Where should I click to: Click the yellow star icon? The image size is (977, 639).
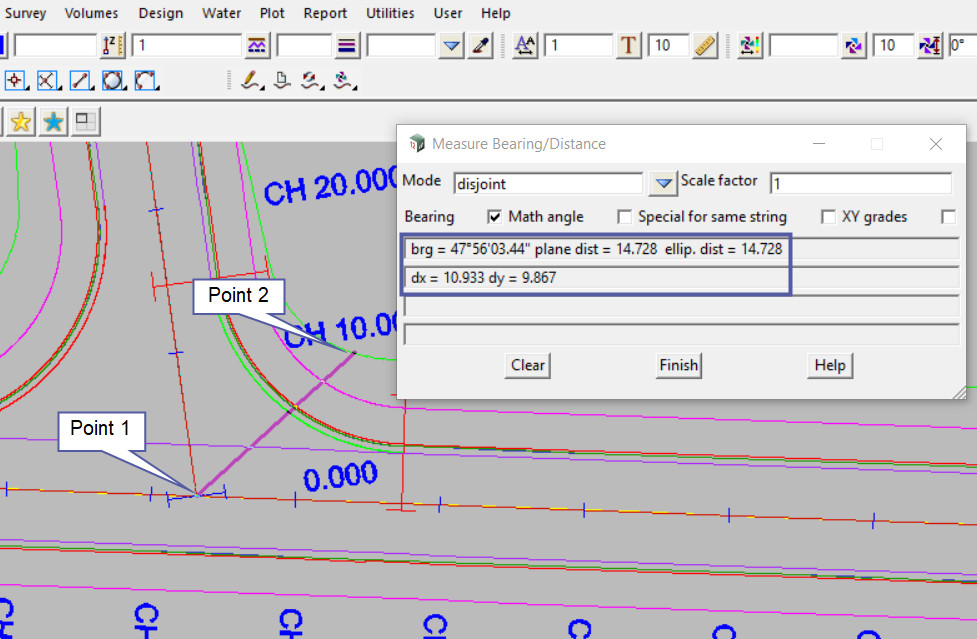[20, 122]
